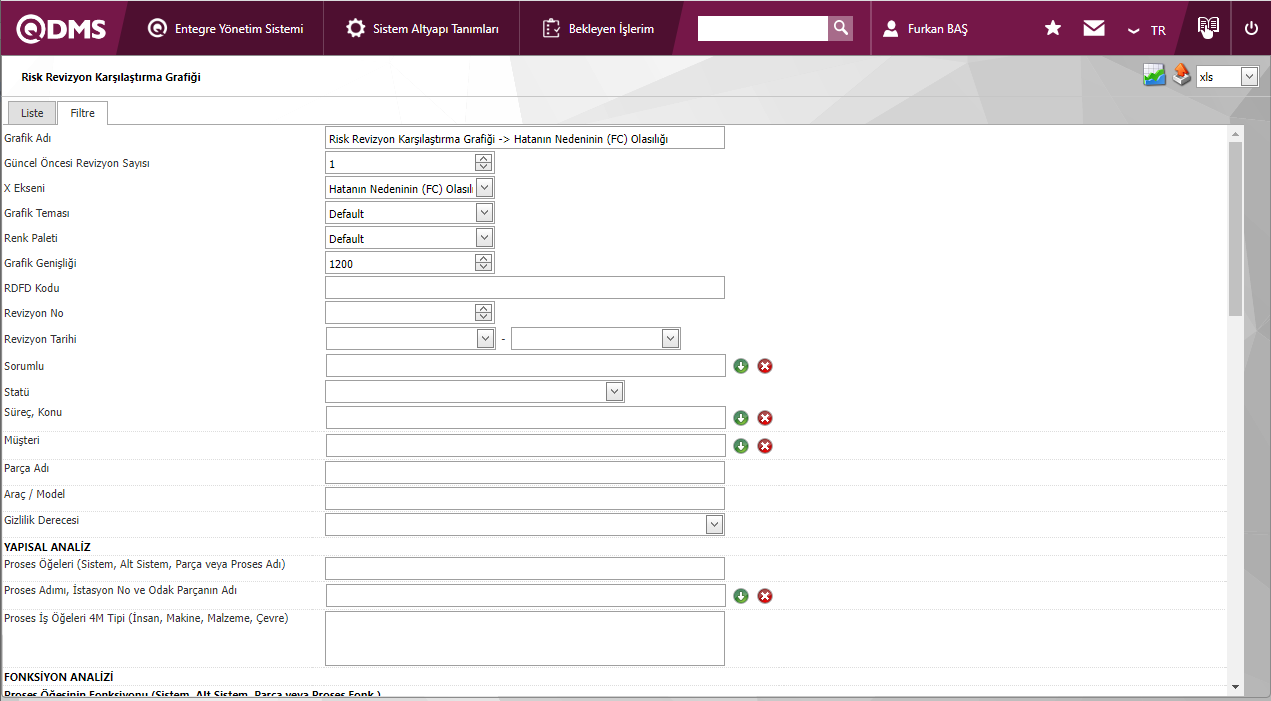1271x701 pixels.
Task: Expand the X Ekseni dropdown
Action: click(x=484, y=188)
